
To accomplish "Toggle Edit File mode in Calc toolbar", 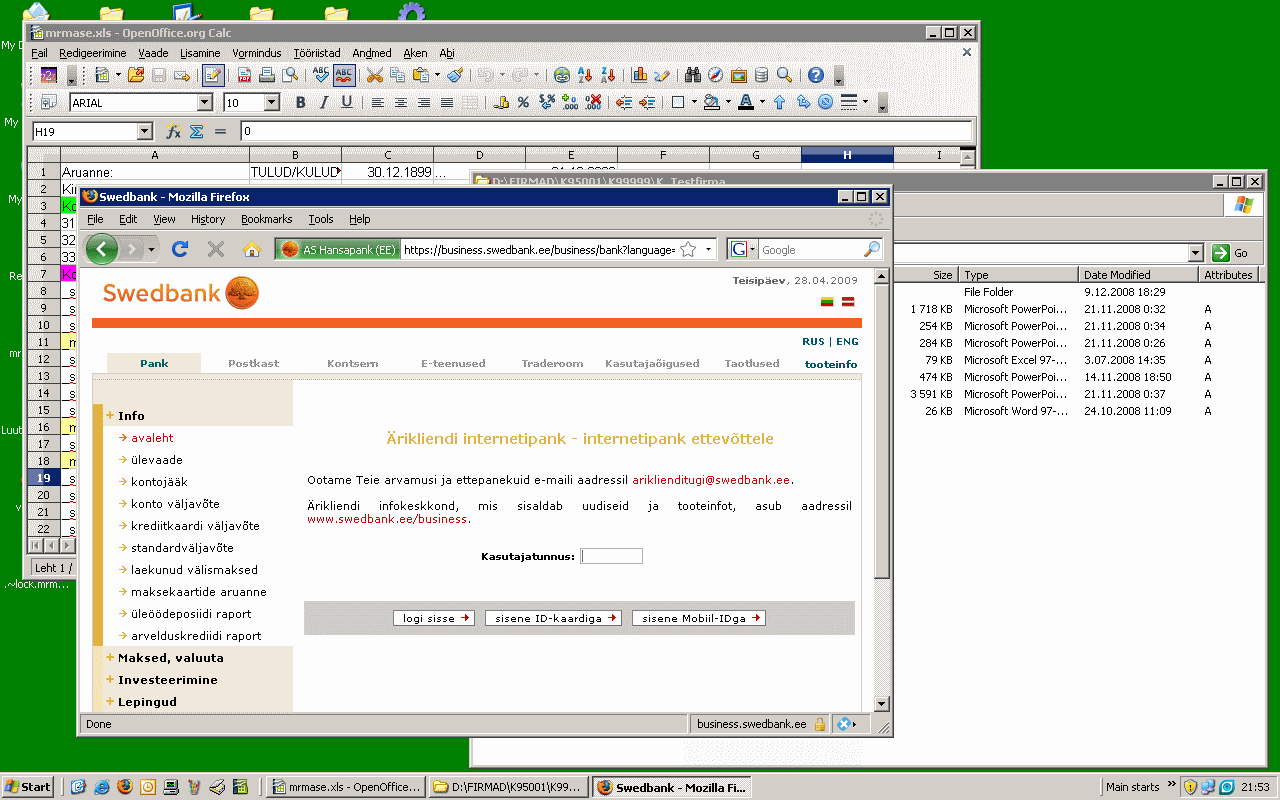I will (213, 75).
